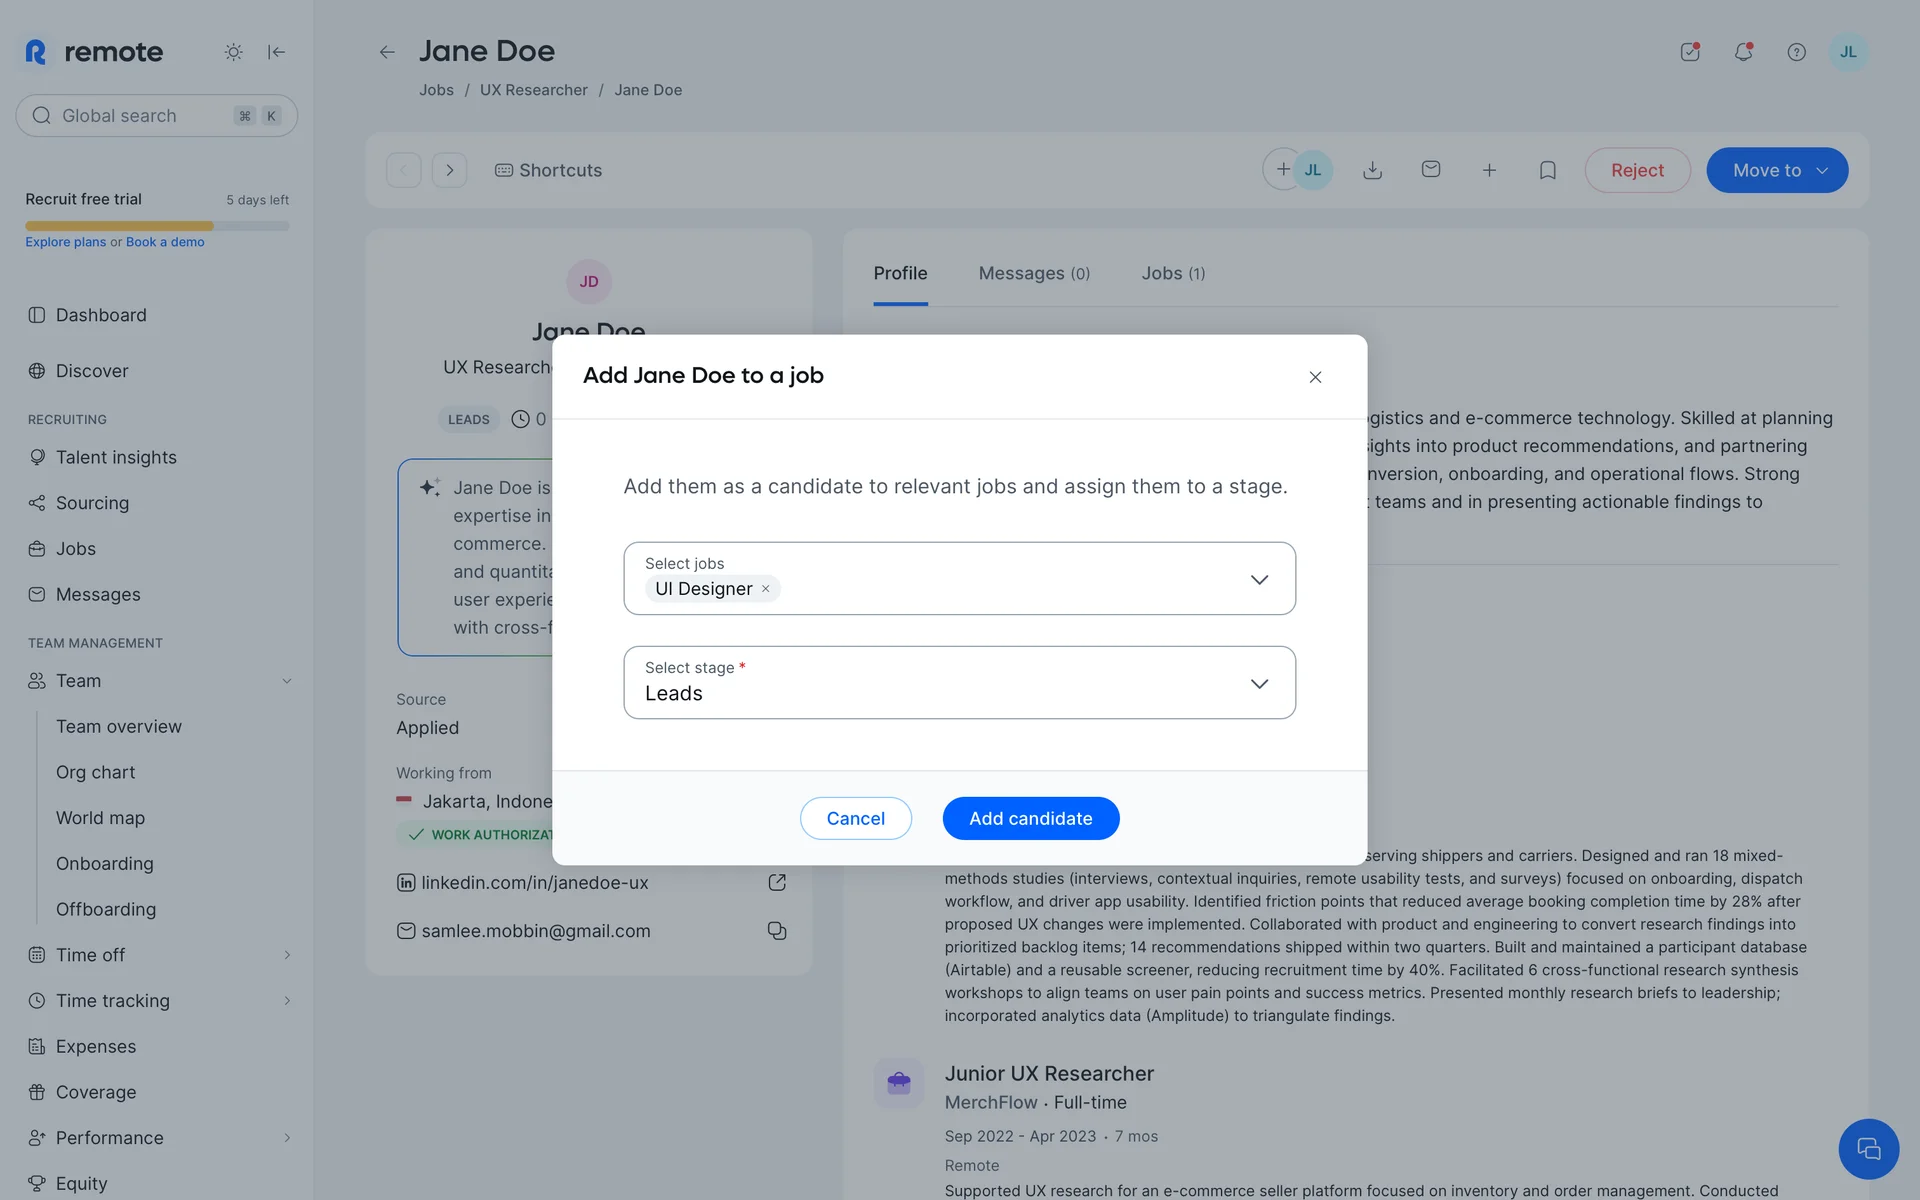The height and width of the screenshot is (1200, 1920).
Task: Collapse the Team section in the sidebar
Action: tap(287, 681)
